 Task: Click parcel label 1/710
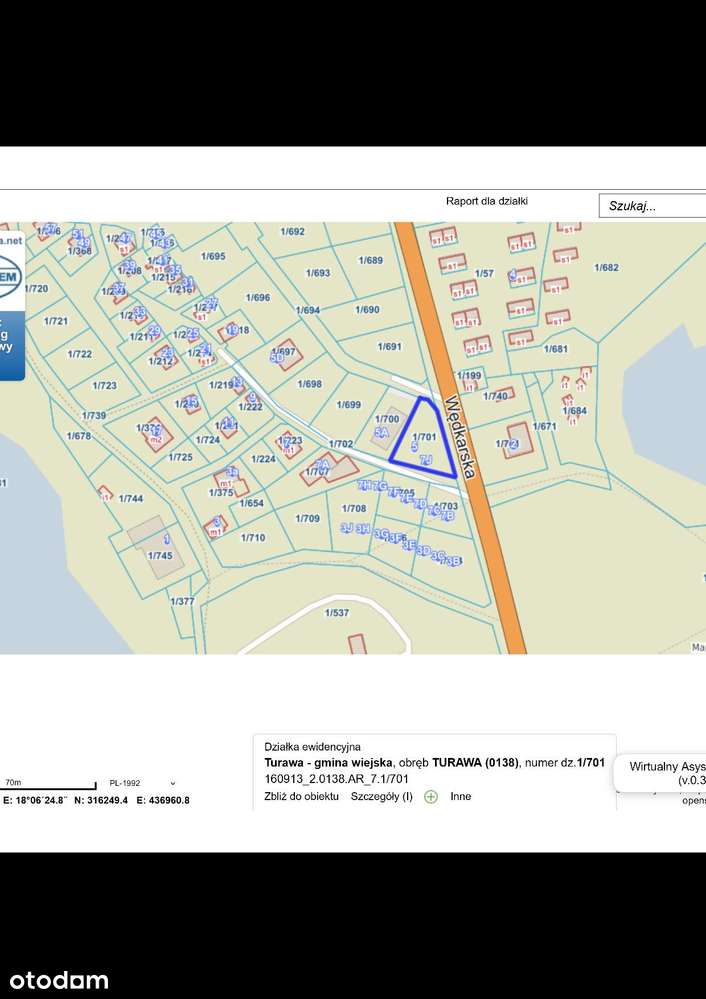pos(252,538)
